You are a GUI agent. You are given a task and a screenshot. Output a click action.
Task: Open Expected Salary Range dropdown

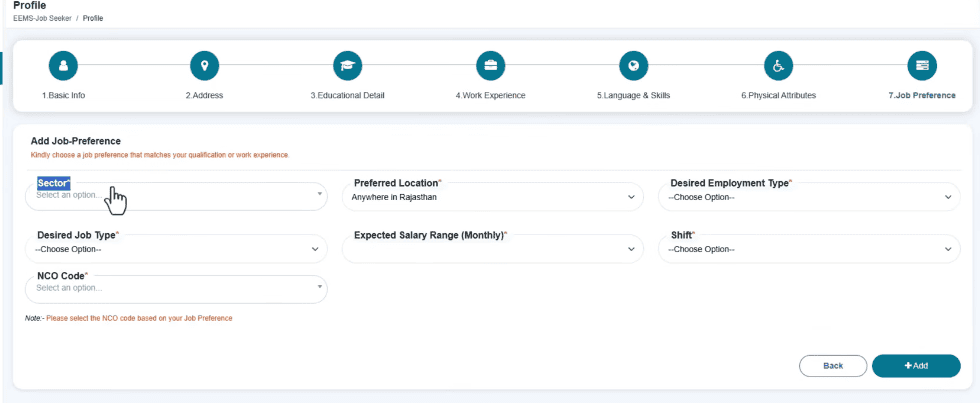tap(492, 249)
